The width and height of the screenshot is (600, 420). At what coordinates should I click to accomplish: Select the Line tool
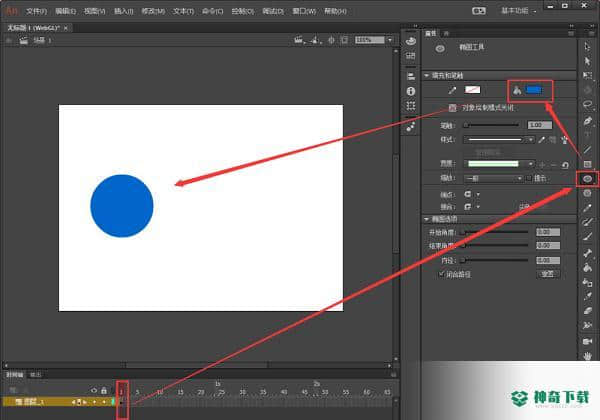pos(587,149)
